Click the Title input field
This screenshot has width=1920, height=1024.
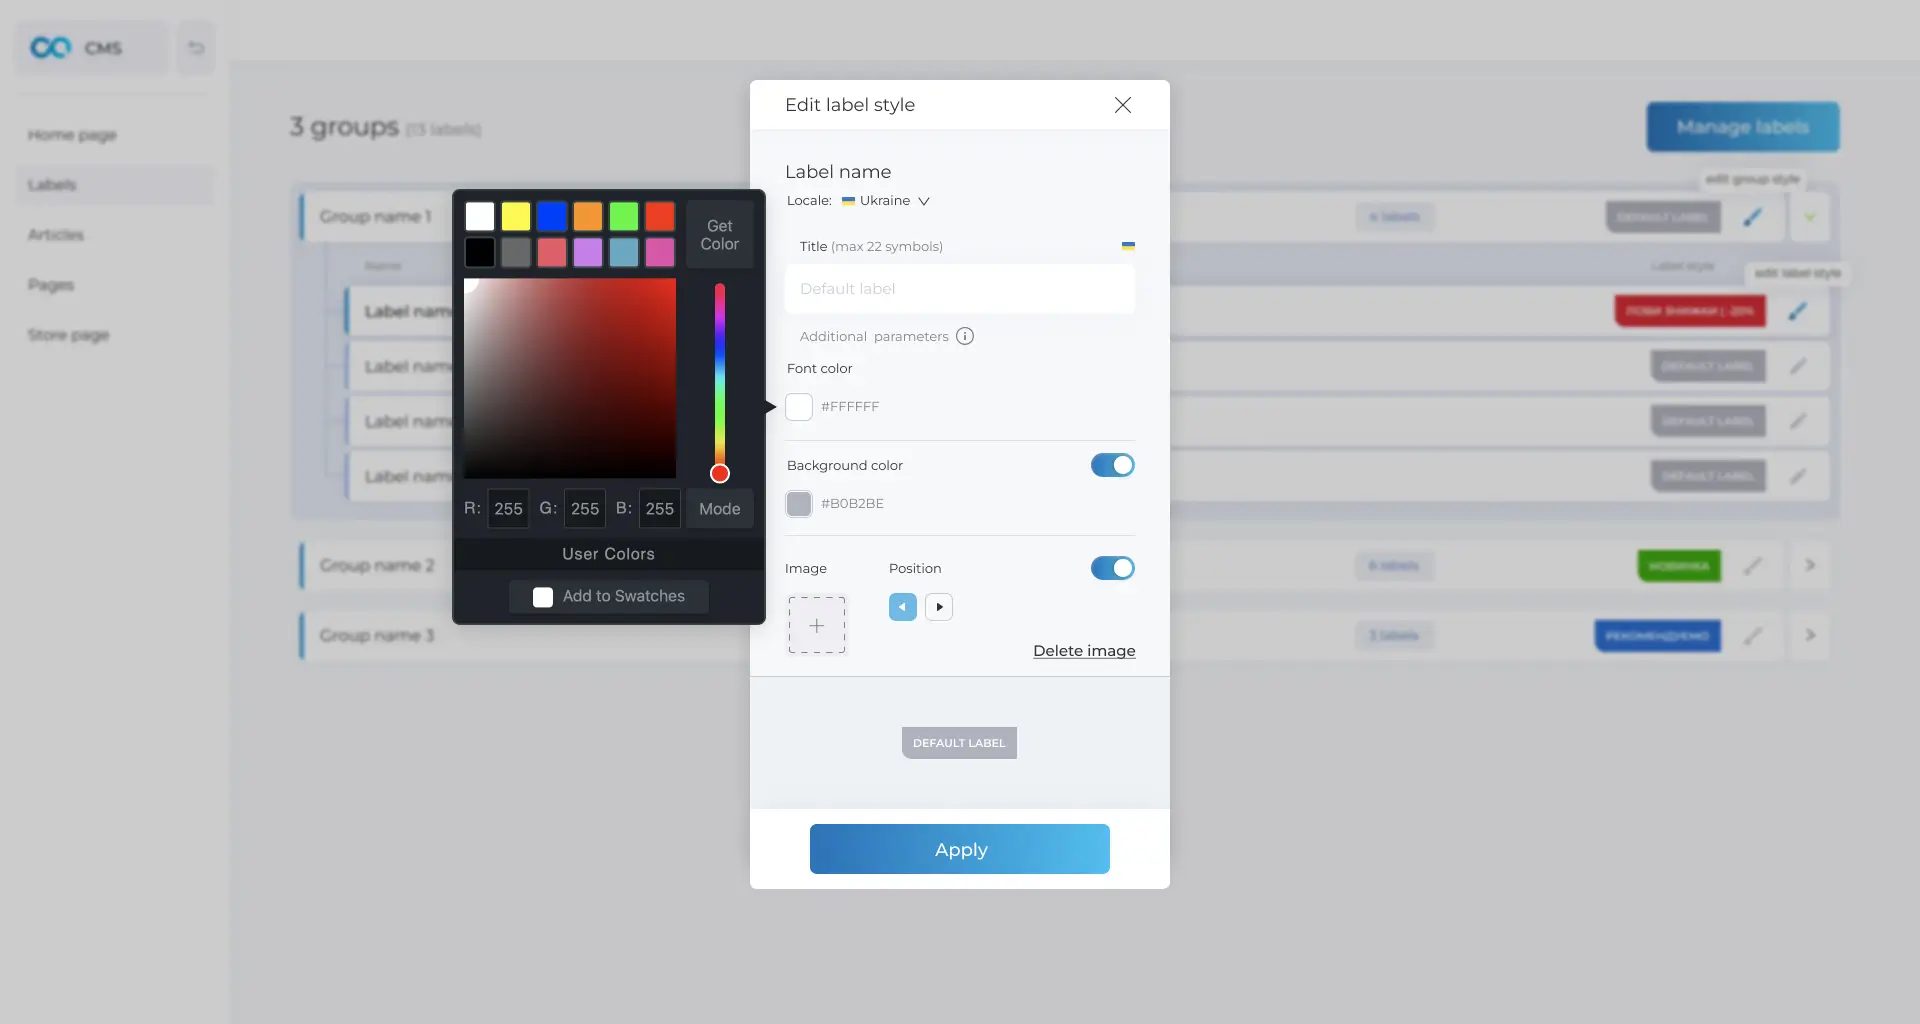[959, 289]
